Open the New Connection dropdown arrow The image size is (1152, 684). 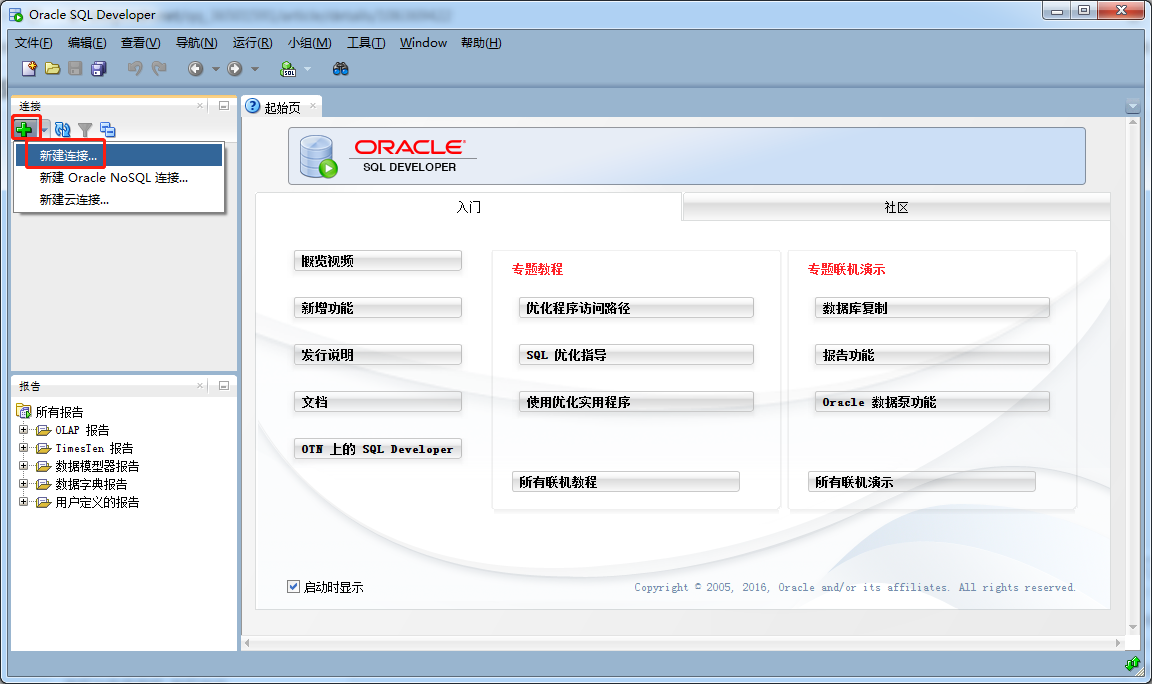coord(45,130)
